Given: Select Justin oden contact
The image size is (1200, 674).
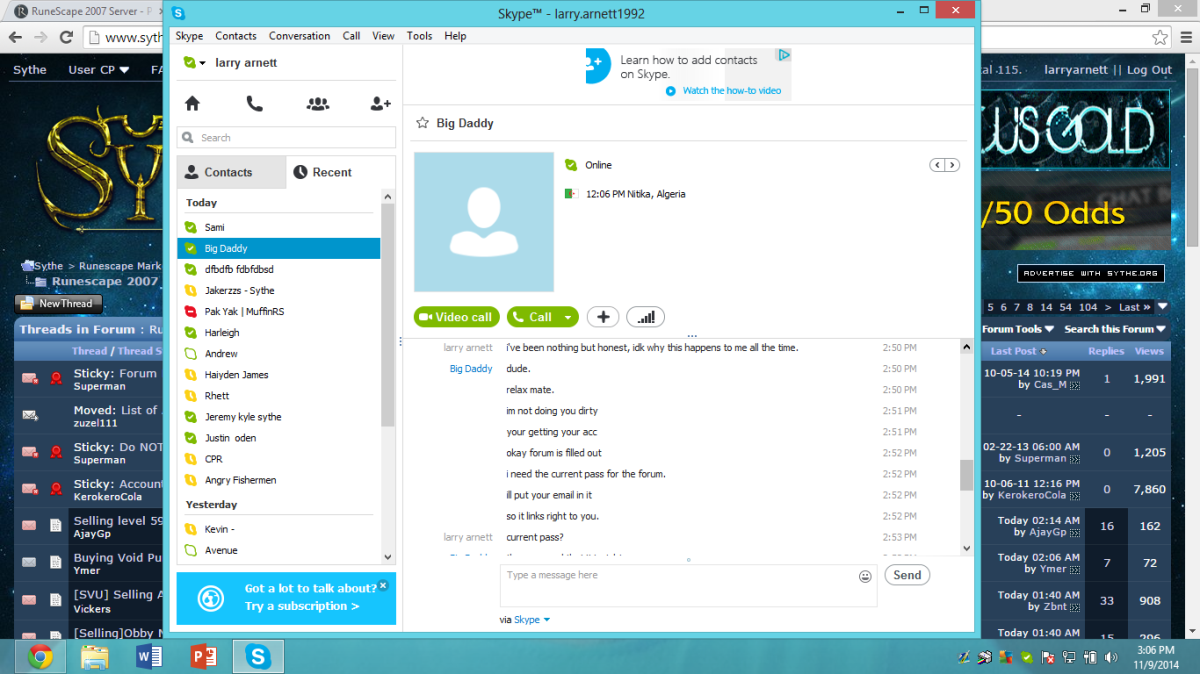Looking at the screenshot, I should [279, 437].
